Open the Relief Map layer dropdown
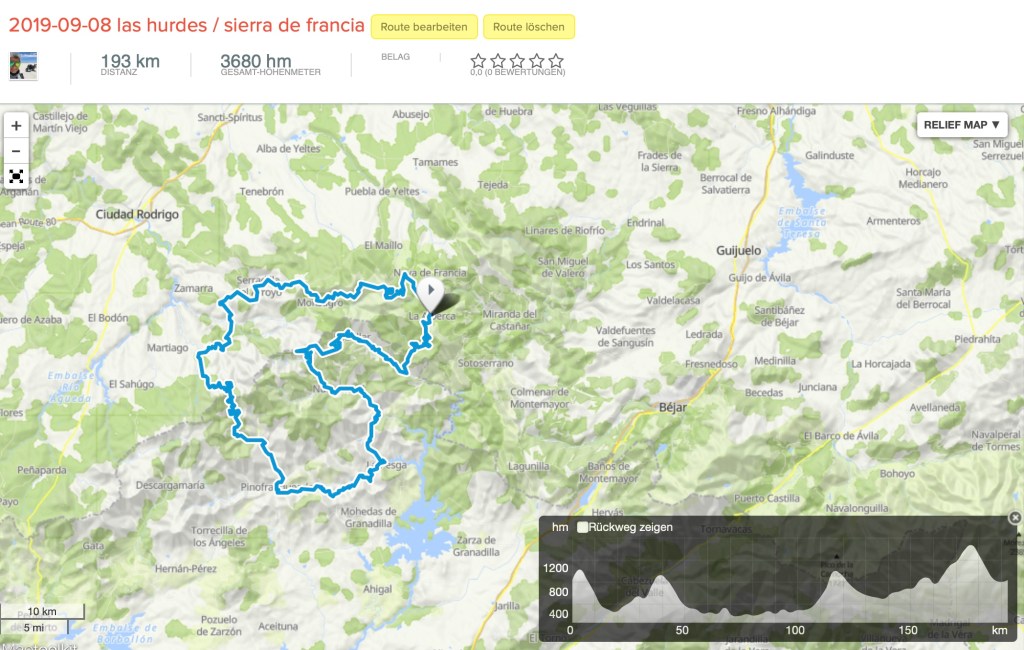Viewport: 1024px width, 650px height. click(x=961, y=125)
